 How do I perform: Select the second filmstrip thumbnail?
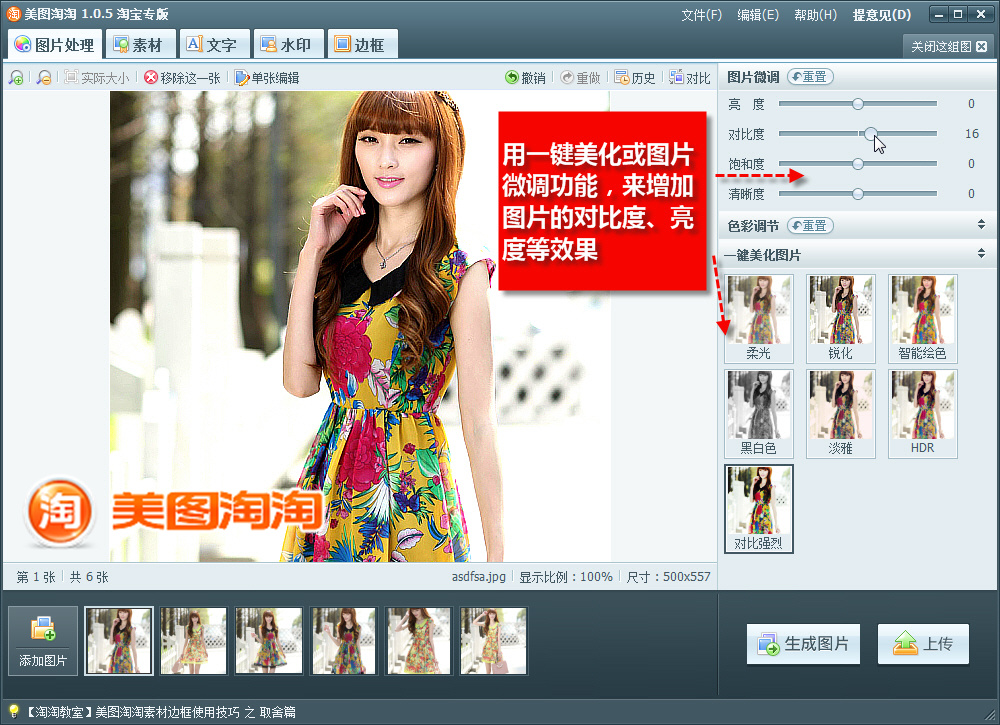[194, 641]
